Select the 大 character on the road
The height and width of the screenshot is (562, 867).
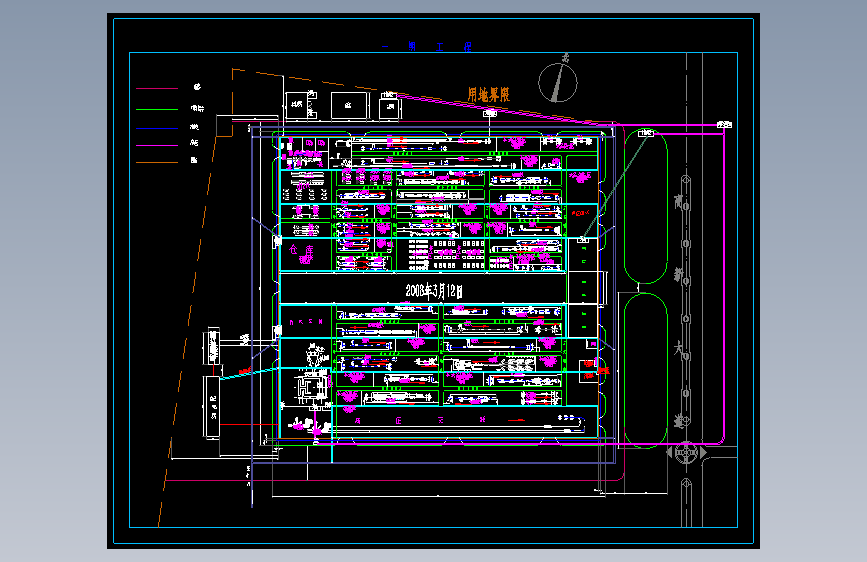point(678,348)
